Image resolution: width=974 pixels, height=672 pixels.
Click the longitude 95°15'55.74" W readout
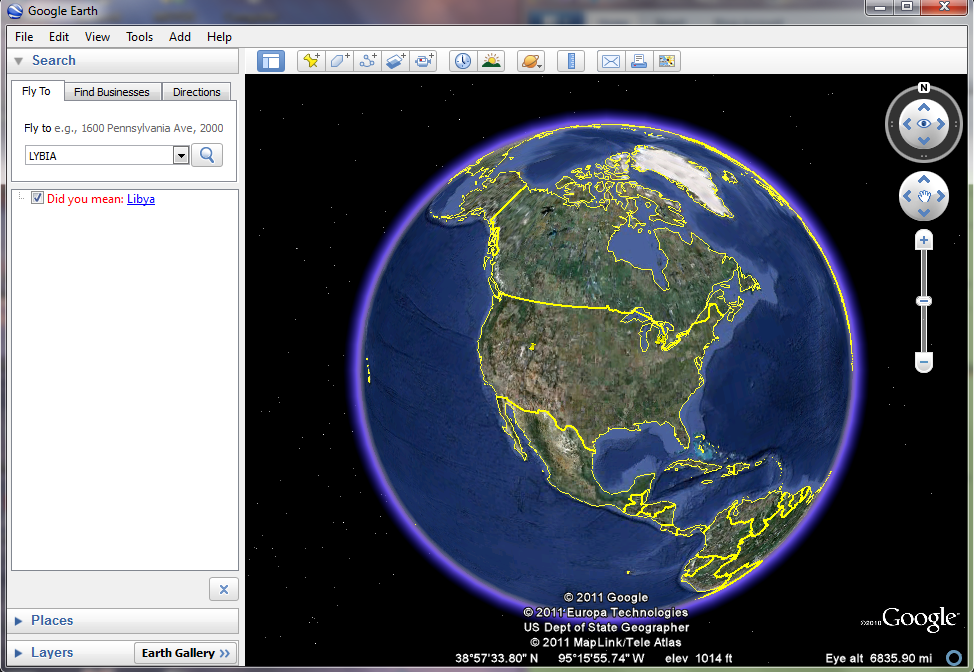tap(601, 658)
